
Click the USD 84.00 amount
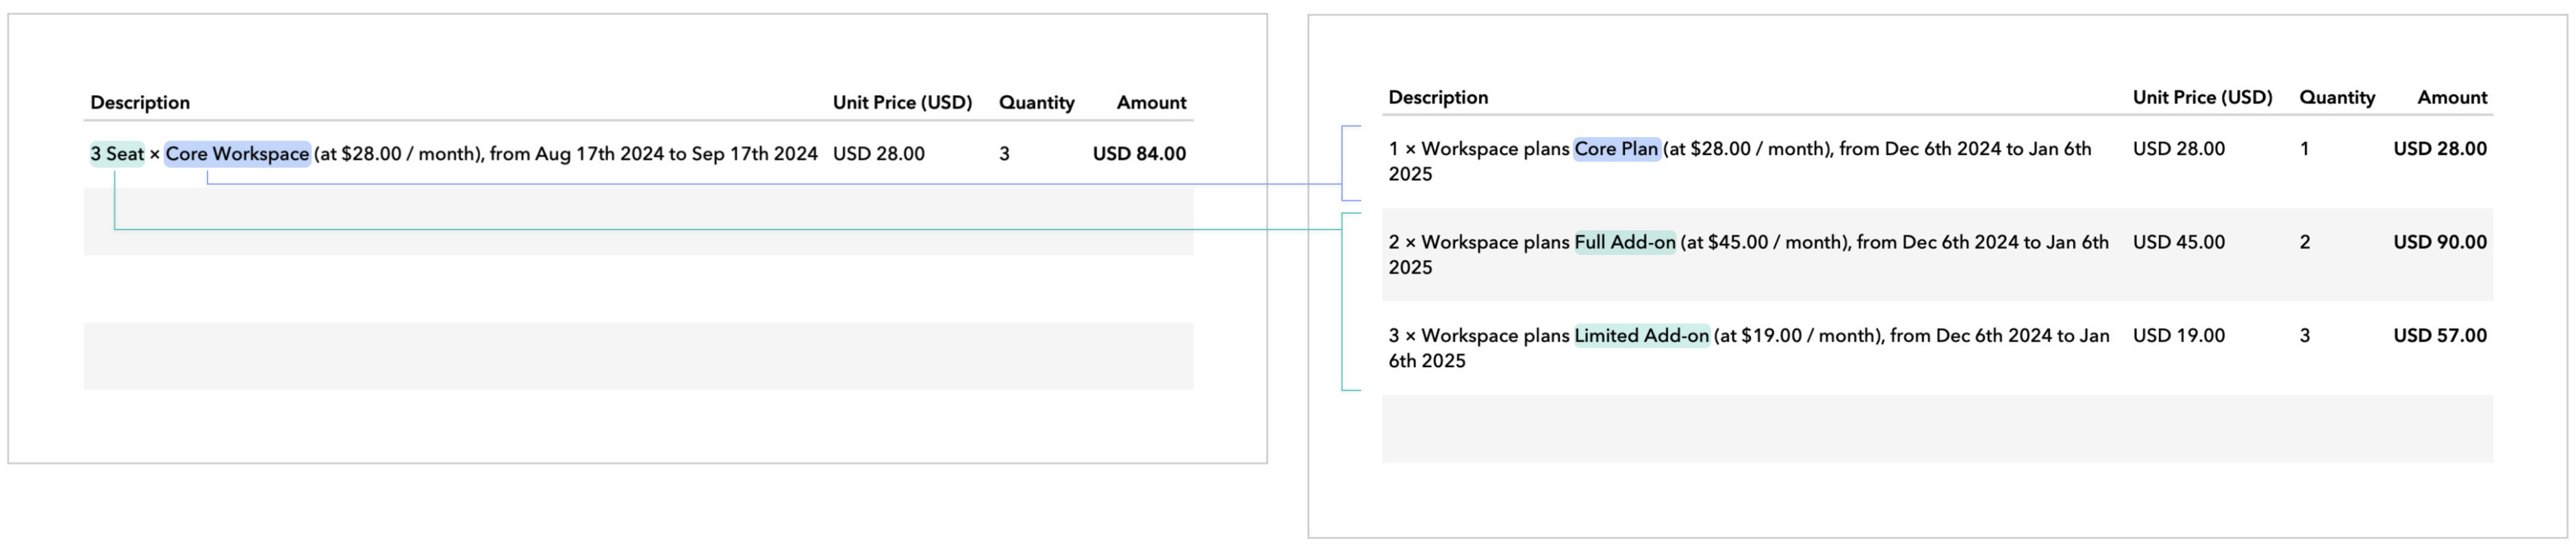(x=1138, y=154)
